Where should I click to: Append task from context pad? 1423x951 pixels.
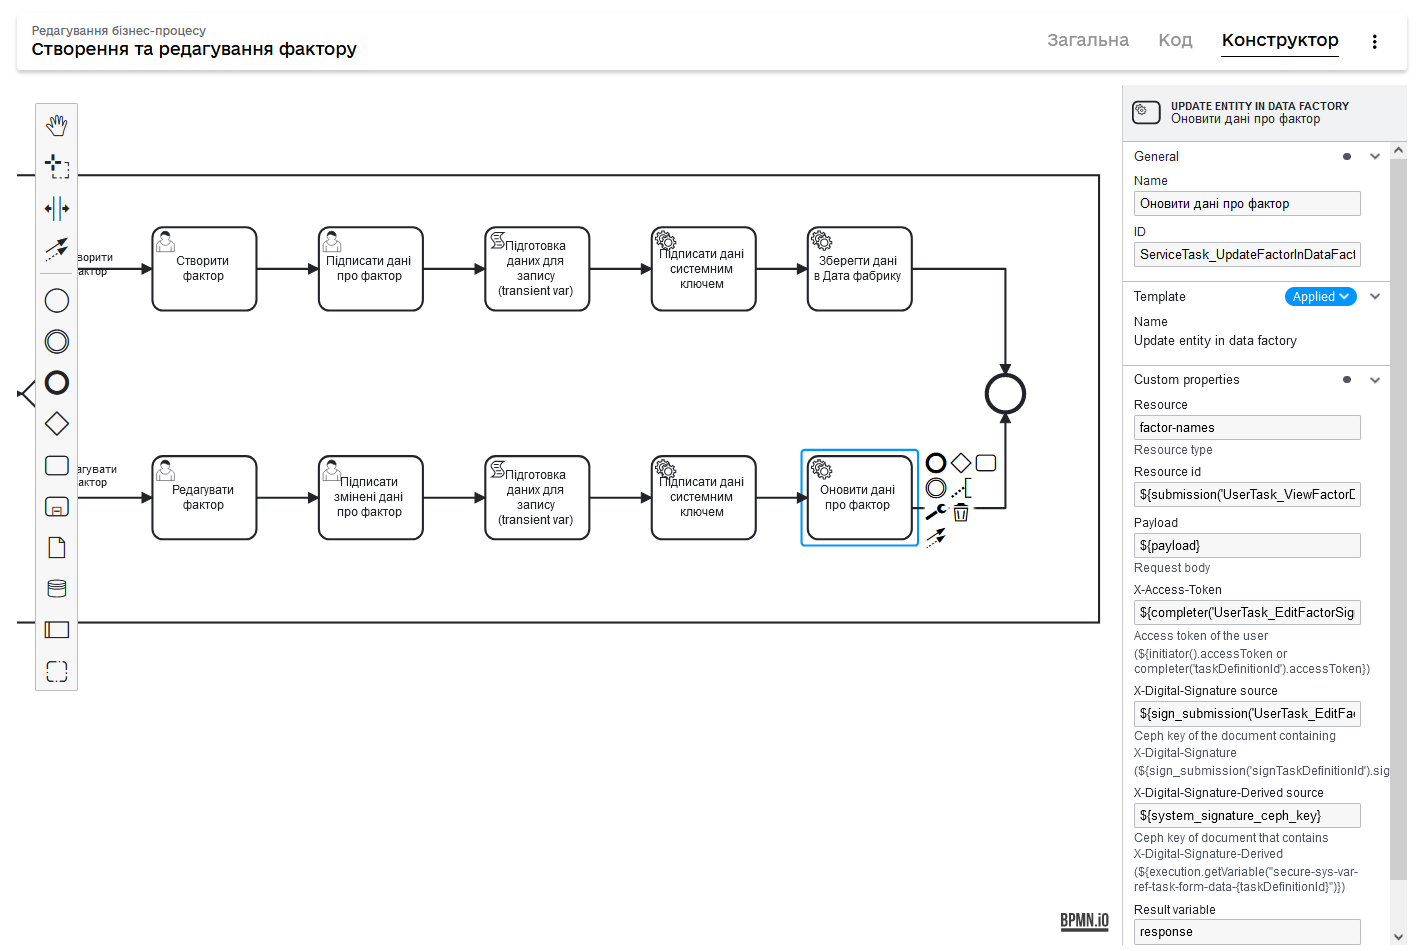tap(986, 463)
